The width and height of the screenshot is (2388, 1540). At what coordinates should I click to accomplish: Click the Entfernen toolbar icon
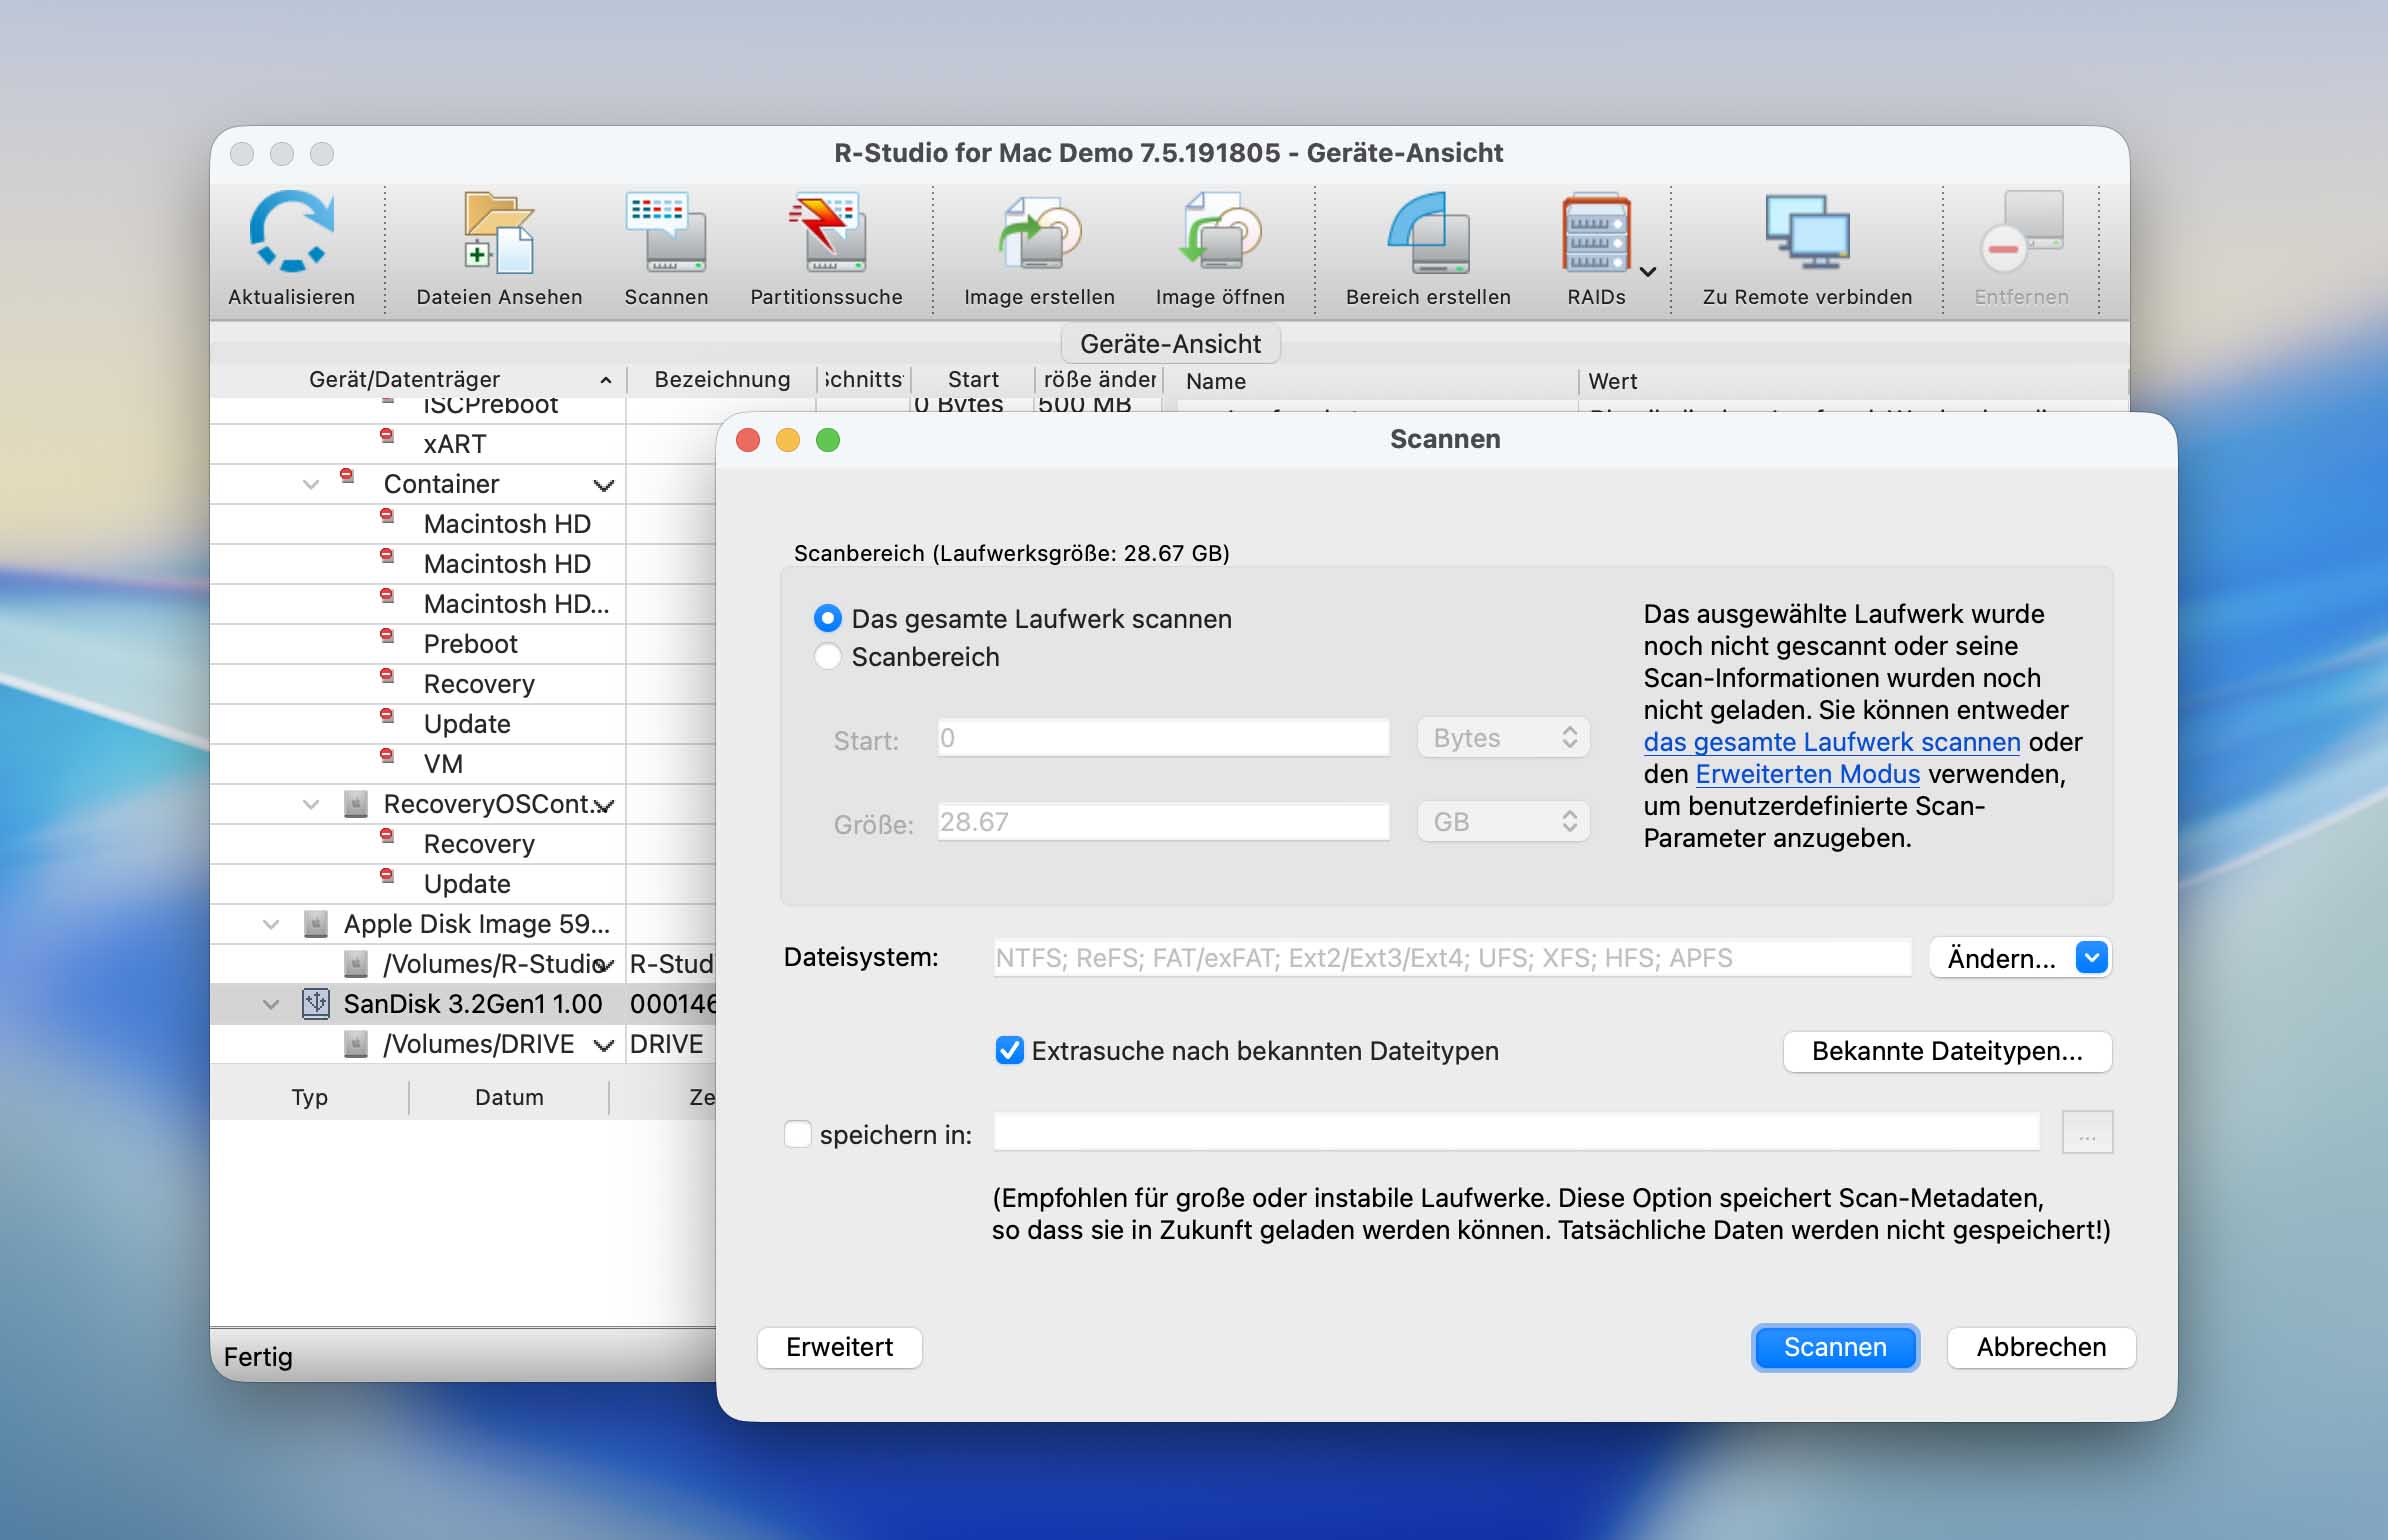pyautogui.click(x=2021, y=232)
